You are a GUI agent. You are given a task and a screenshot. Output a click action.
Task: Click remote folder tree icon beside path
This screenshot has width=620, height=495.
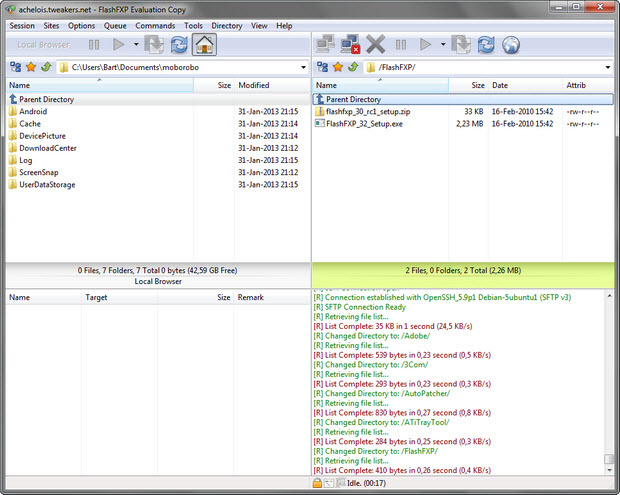click(322, 67)
